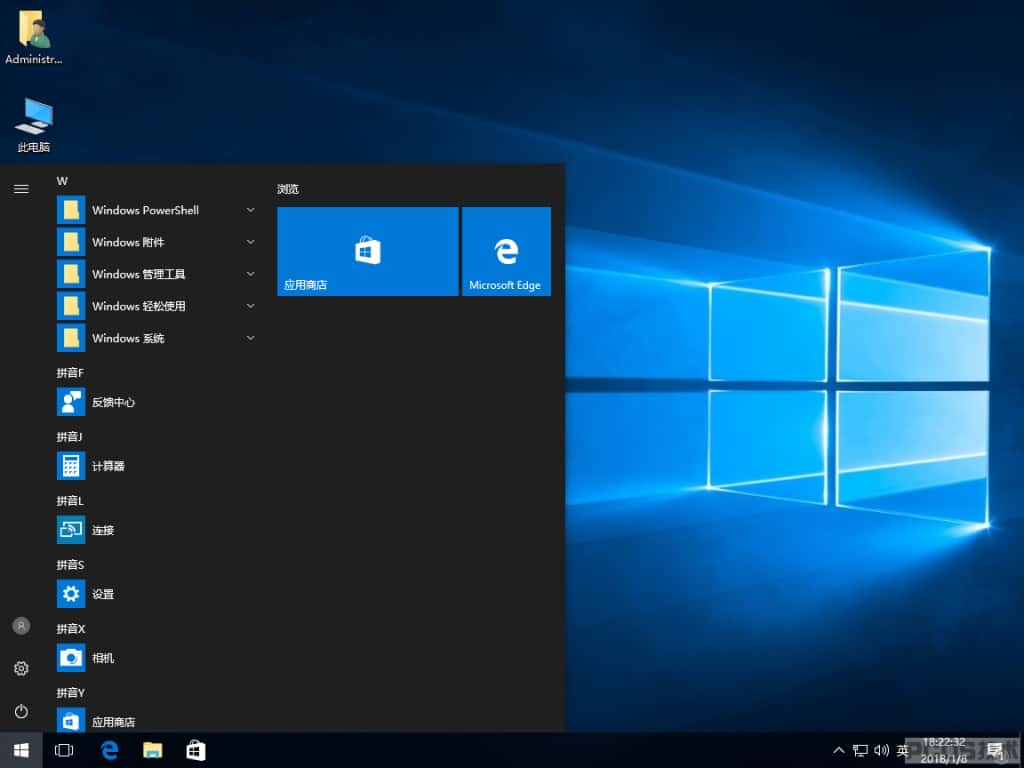
Task: Click the 拼音J group header
Action: coord(69,437)
